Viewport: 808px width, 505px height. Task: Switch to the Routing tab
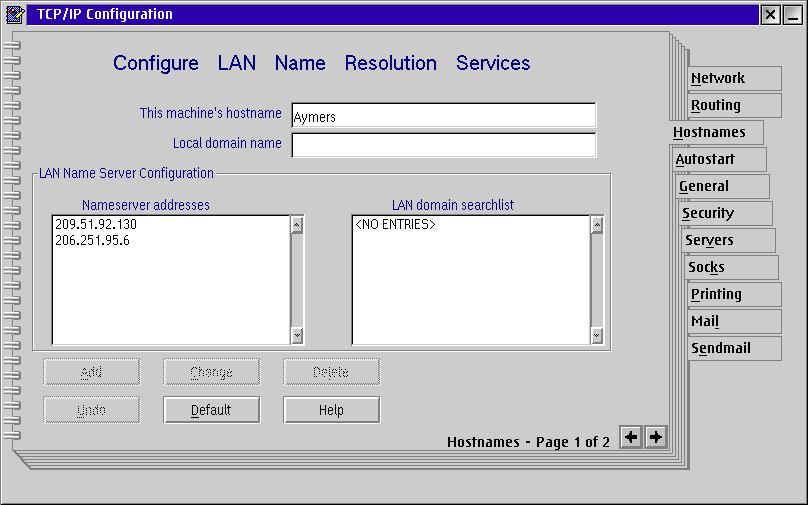pyautogui.click(x=716, y=105)
